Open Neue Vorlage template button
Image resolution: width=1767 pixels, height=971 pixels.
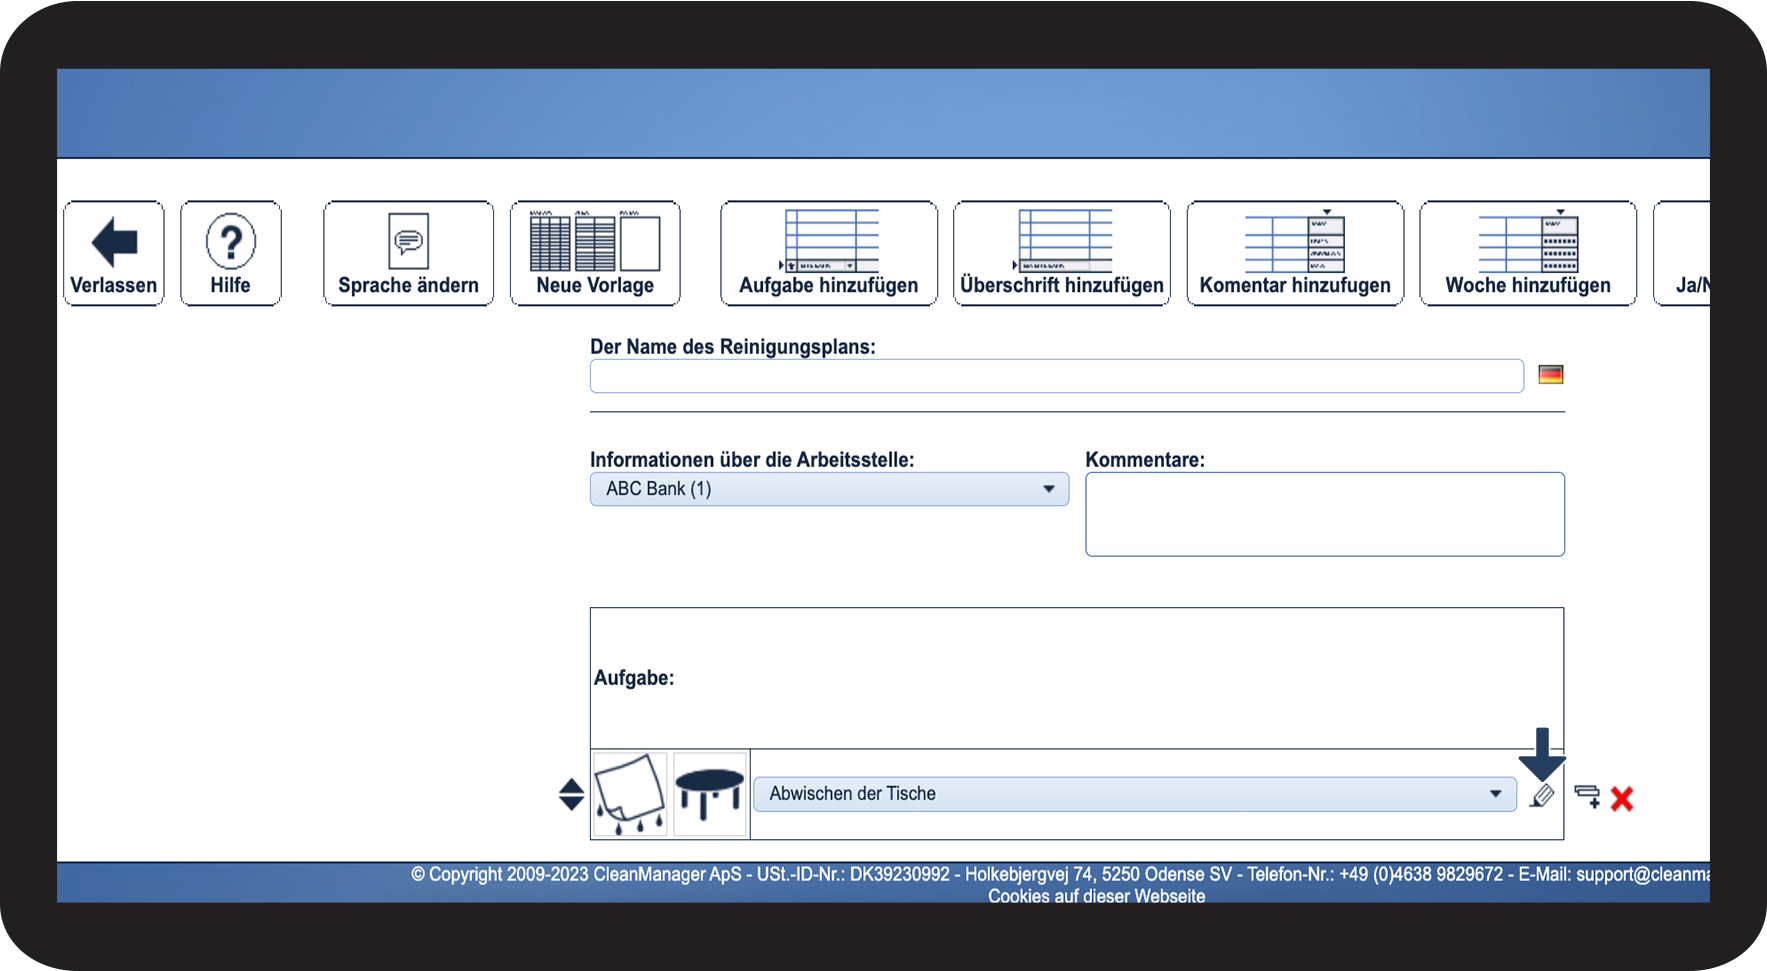coord(595,253)
